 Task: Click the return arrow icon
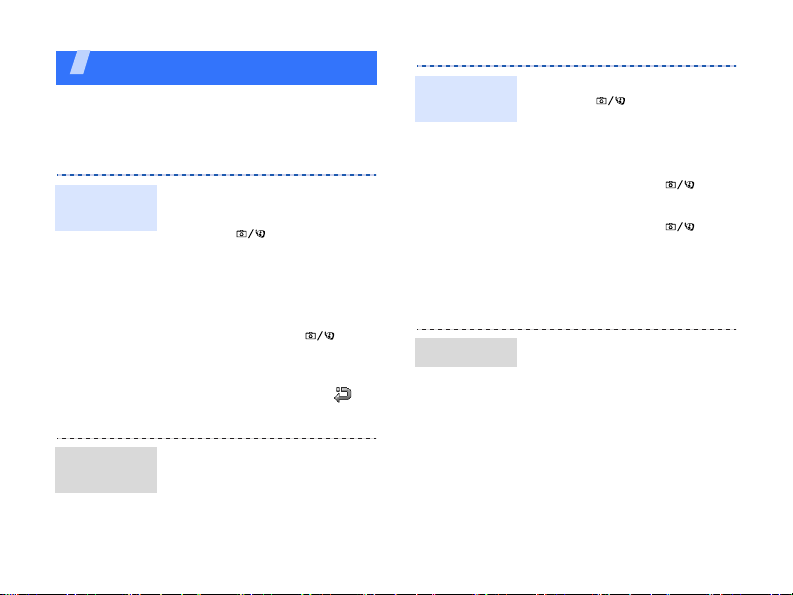click(x=342, y=394)
